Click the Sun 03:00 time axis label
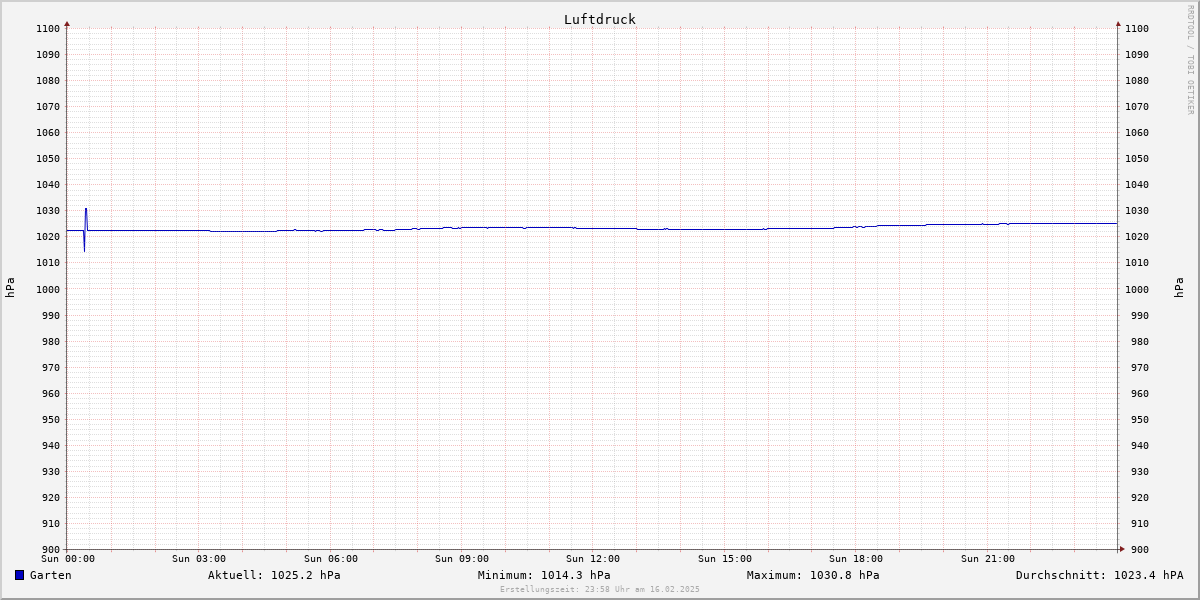 (x=199, y=559)
